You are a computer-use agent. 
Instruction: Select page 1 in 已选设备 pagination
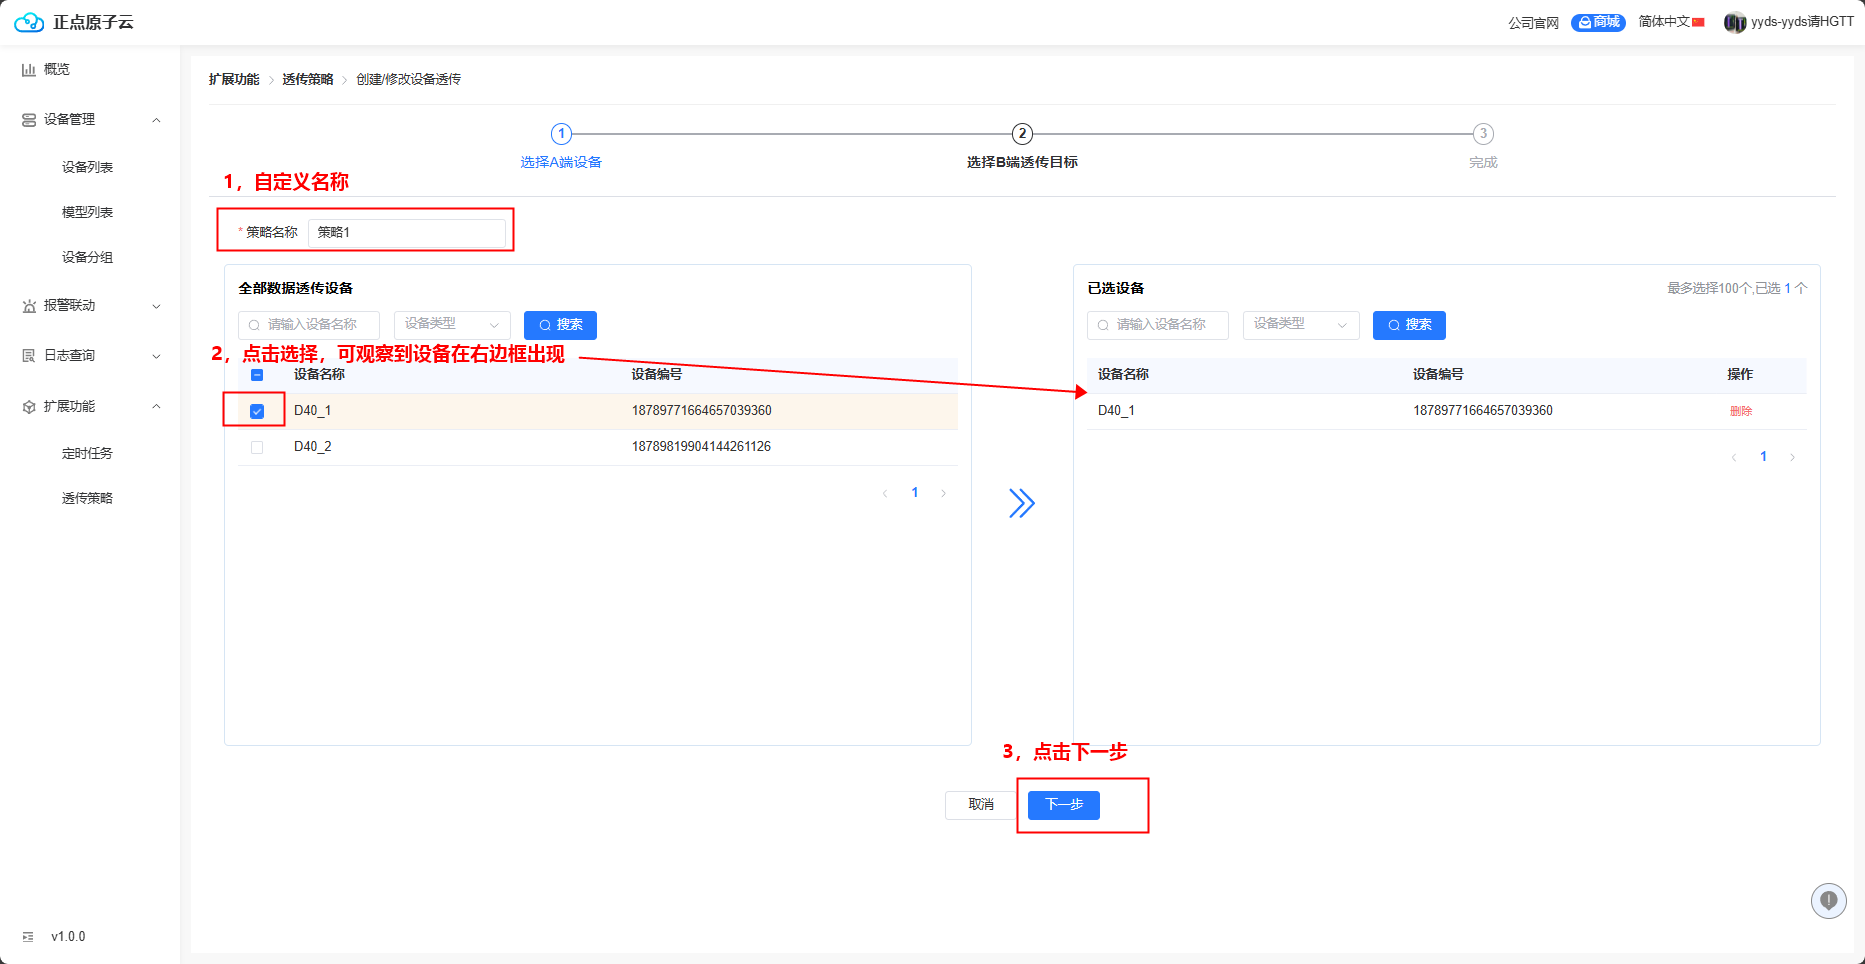pyautogui.click(x=1763, y=457)
